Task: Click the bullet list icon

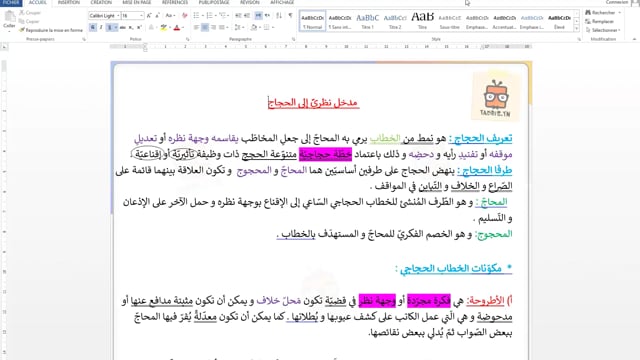Action: [x=196, y=16]
